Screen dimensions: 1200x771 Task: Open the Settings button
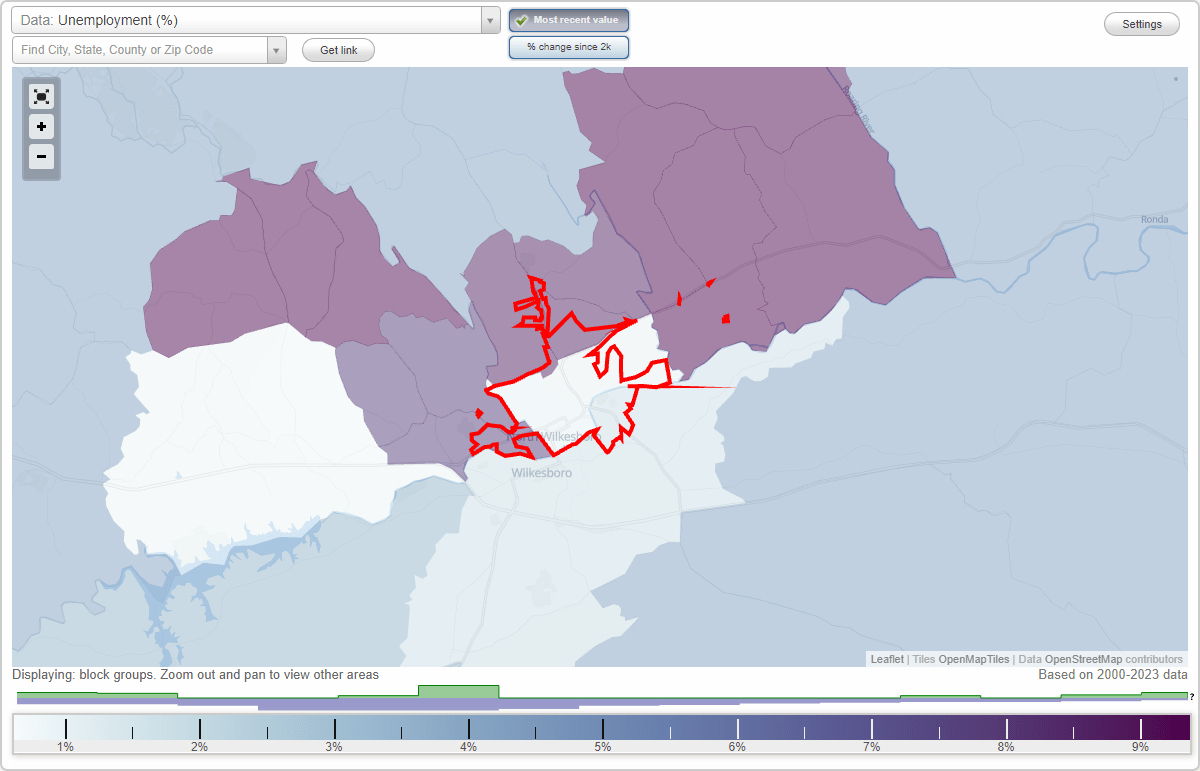(1142, 24)
